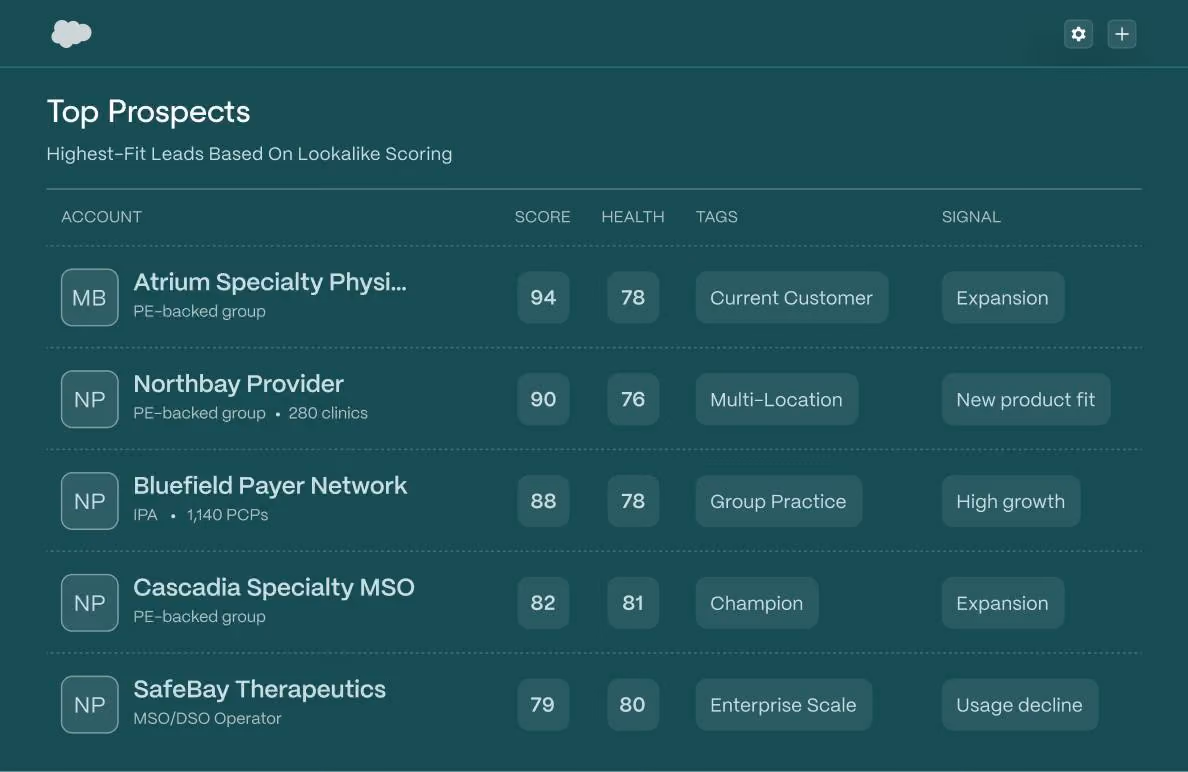The height and width of the screenshot is (772, 1188).
Task: Select the Usage decline signal
Action: 1020,705
